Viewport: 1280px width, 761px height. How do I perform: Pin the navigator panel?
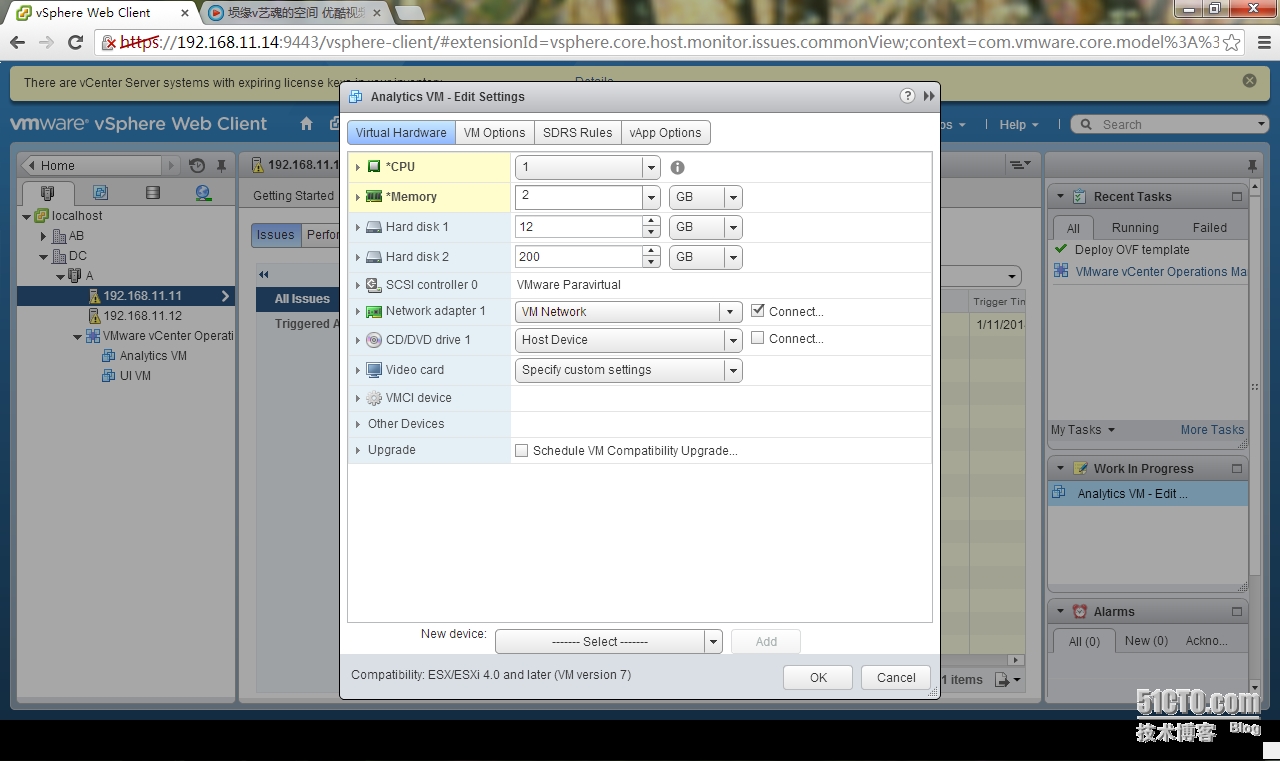click(222, 166)
